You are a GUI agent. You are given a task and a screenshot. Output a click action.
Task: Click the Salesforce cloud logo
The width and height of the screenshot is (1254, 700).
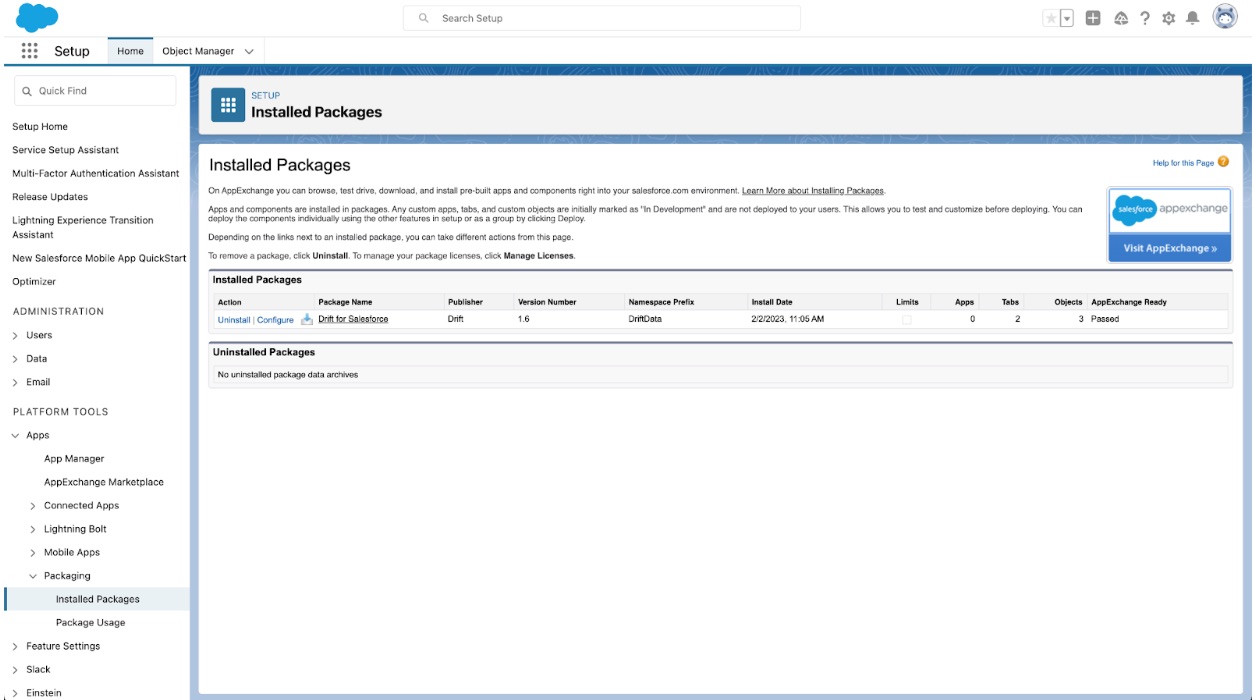point(37,18)
